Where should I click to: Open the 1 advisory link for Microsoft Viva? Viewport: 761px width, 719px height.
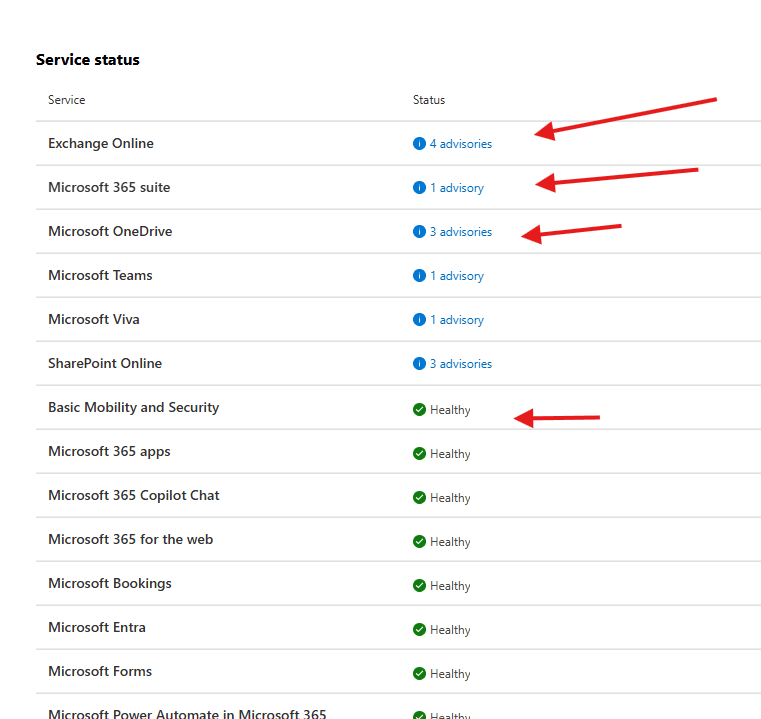[456, 320]
